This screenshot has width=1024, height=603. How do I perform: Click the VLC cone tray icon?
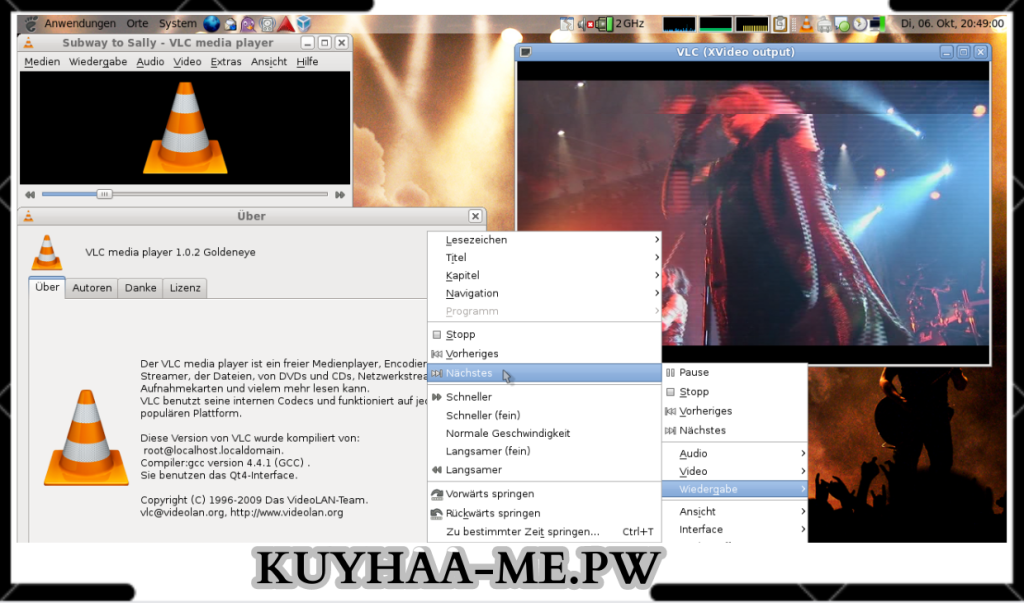[807, 24]
